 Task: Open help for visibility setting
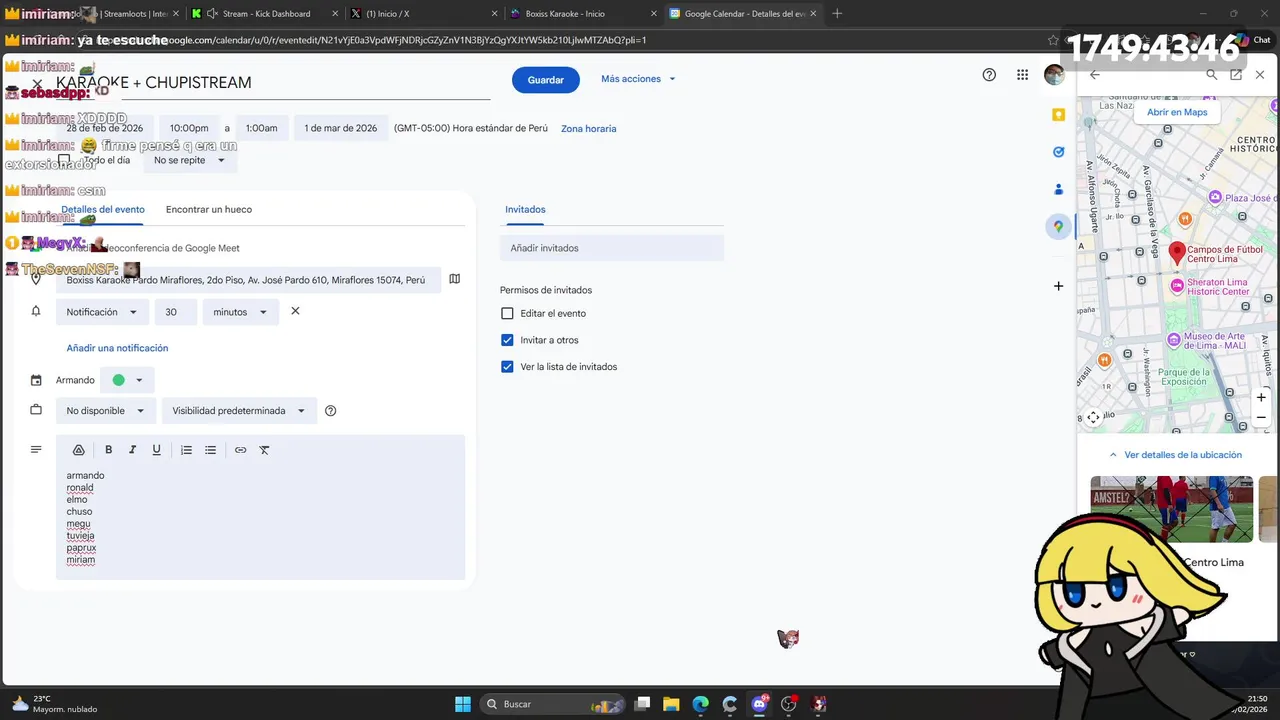point(331,411)
